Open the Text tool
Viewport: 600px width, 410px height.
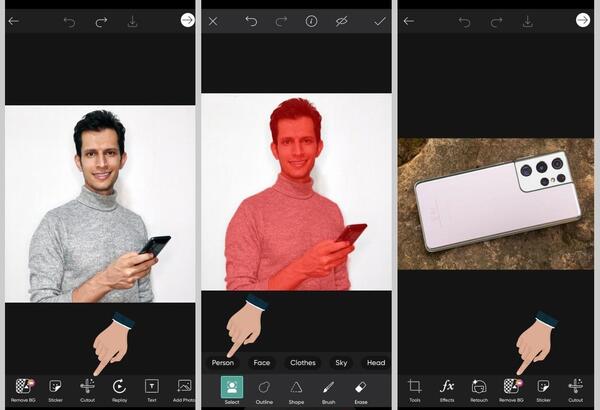[x=152, y=390]
